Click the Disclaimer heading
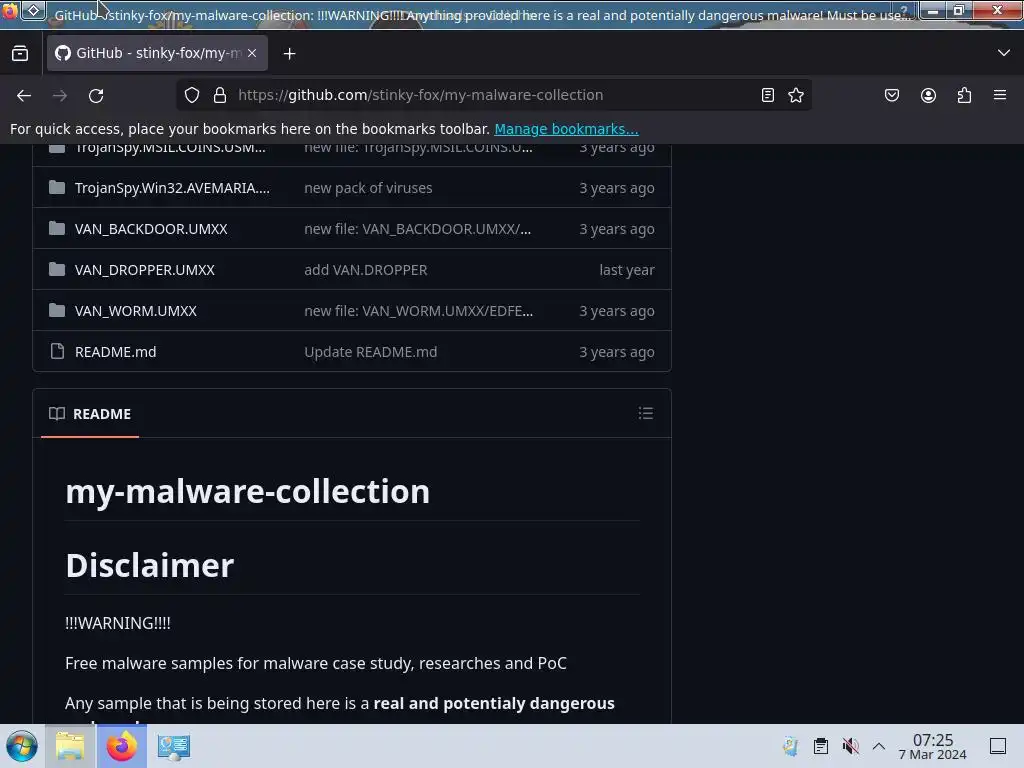The height and width of the screenshot is (768, 1024). click(150, 566)
